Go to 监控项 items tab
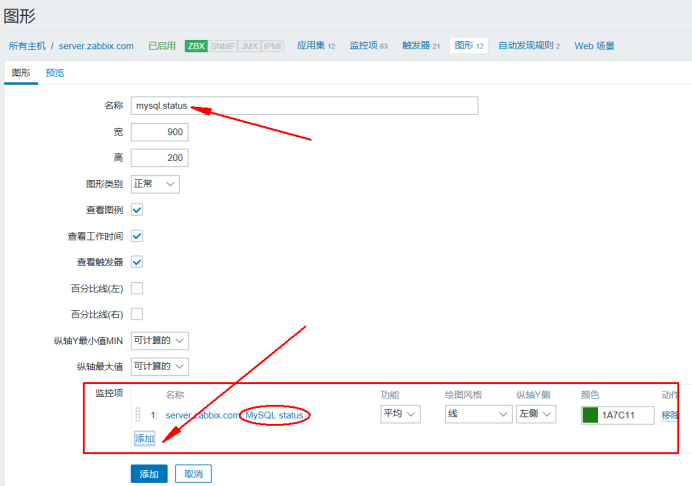692x486 pixels. (369, 45)
